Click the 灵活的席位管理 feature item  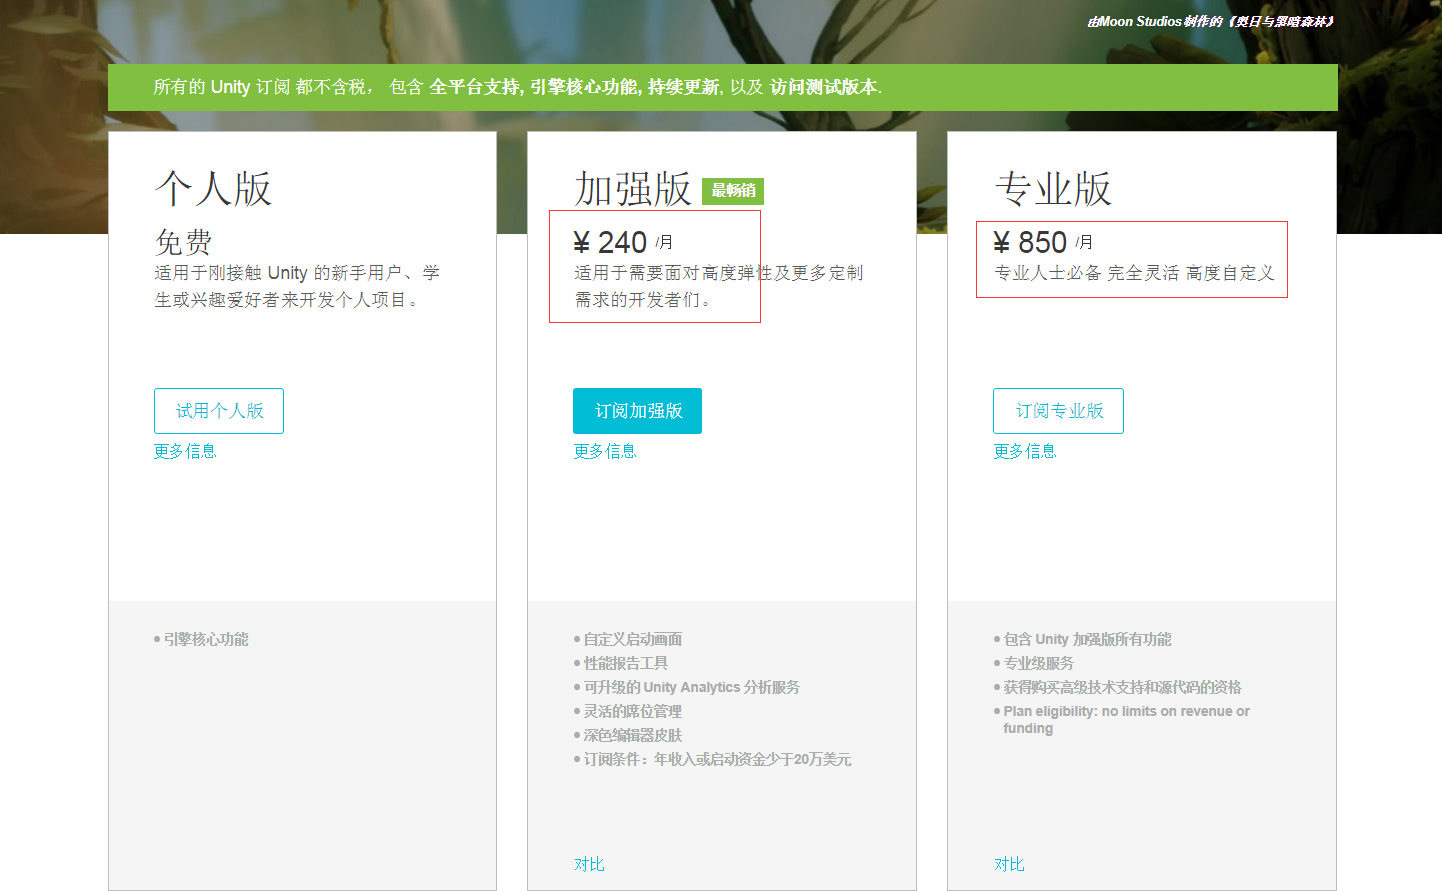(628, 711)
